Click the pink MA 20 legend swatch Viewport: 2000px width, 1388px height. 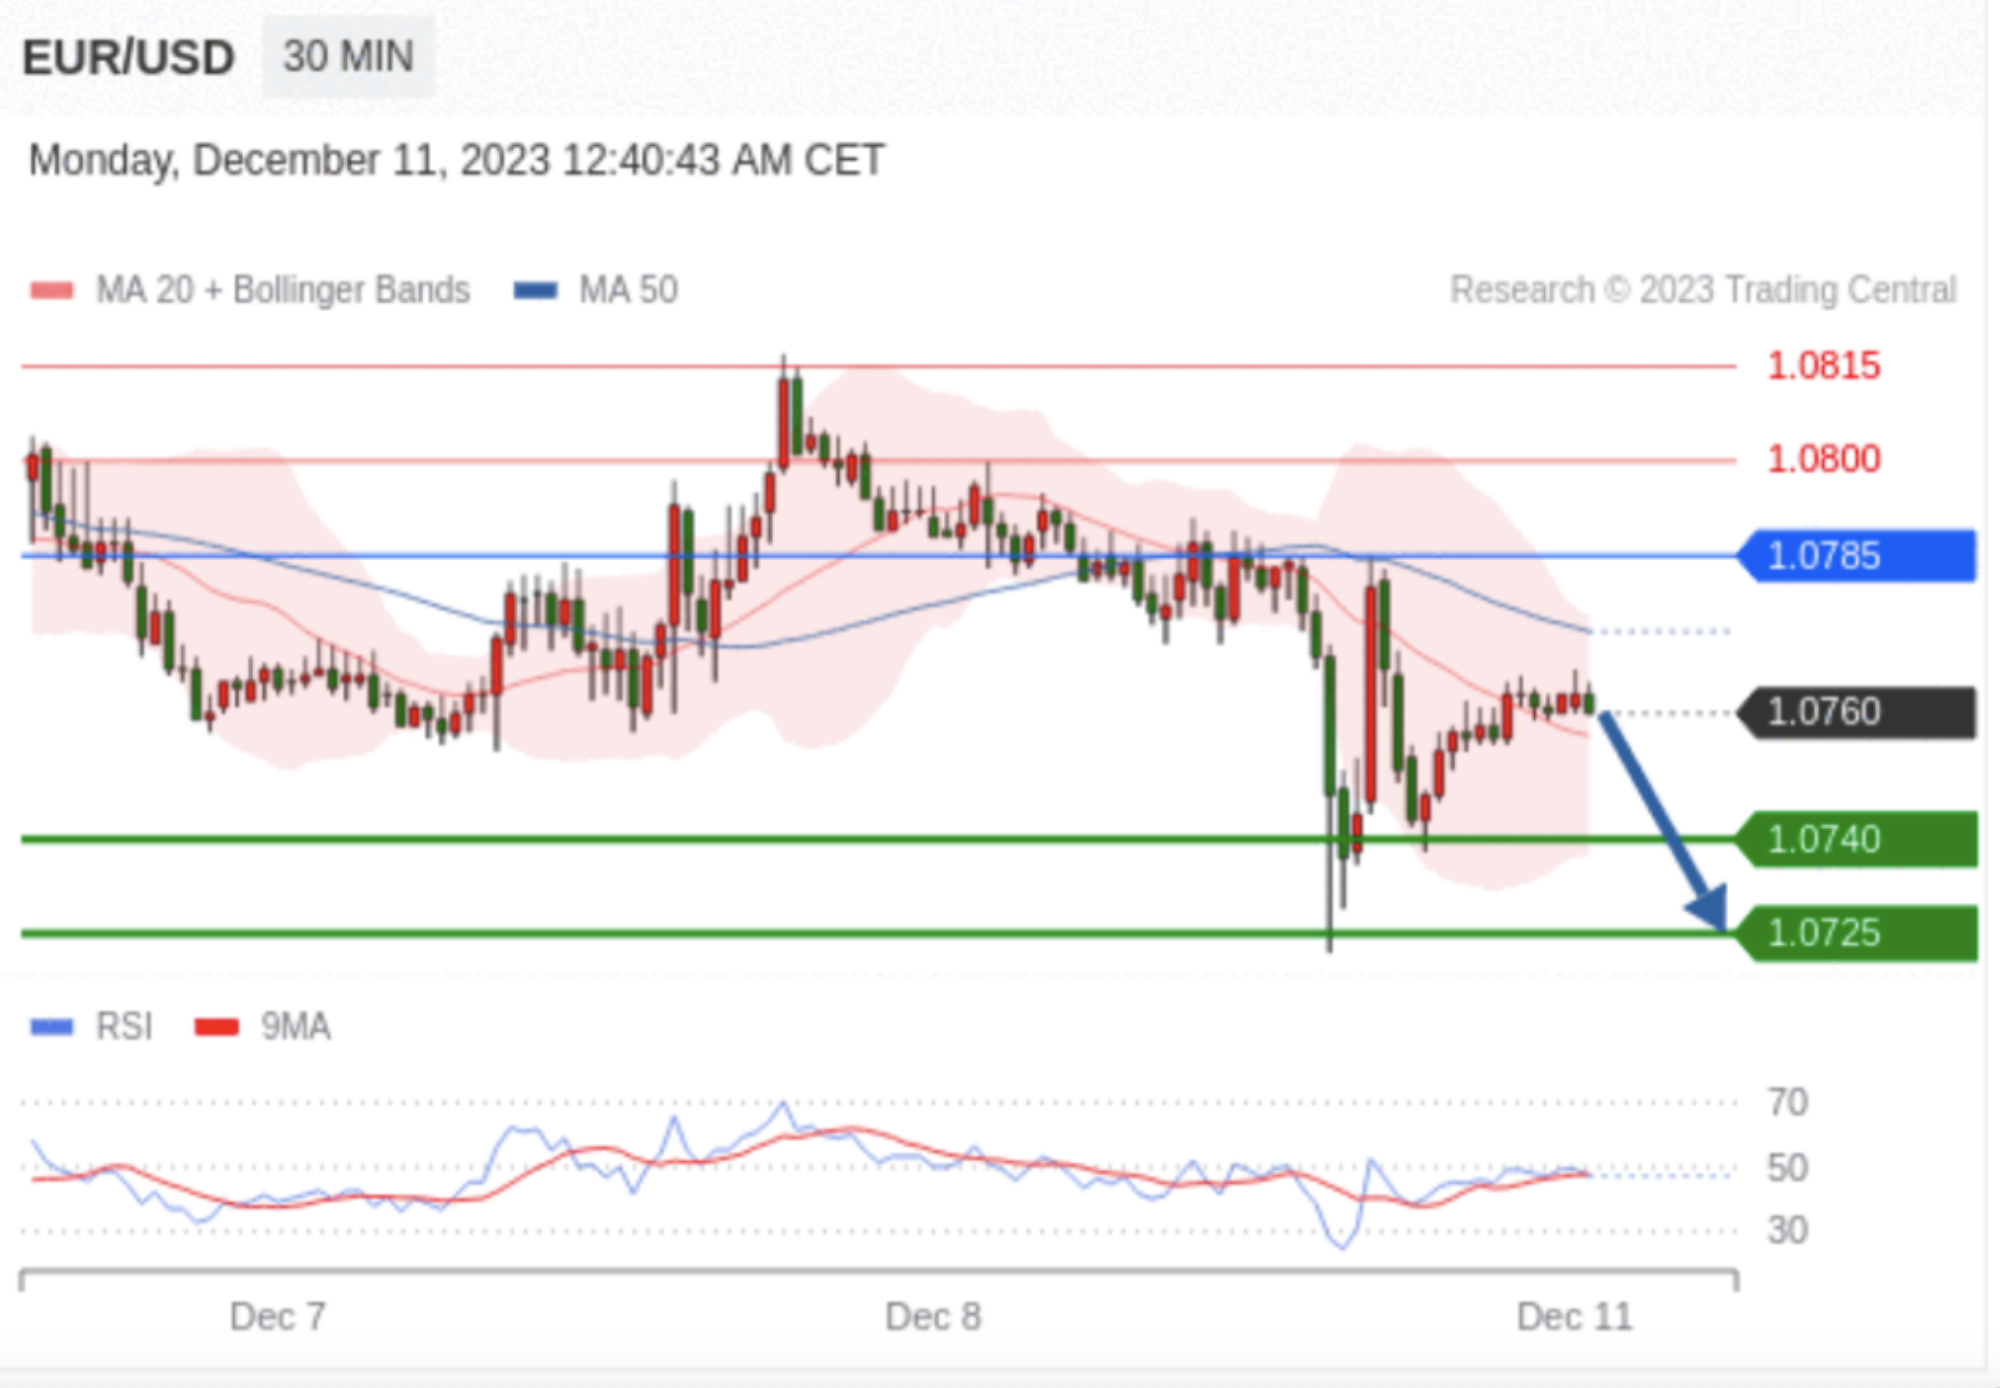[52, 291]
